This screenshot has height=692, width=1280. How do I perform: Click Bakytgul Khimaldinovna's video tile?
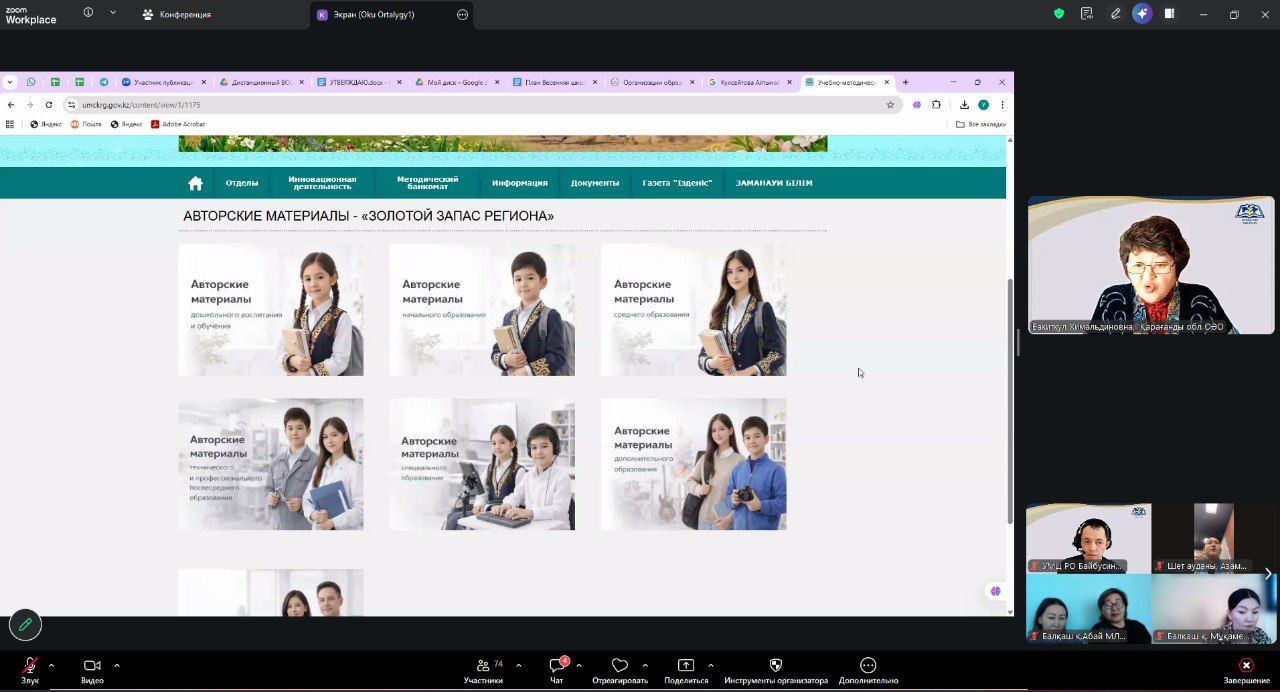(x=1150, y=265)
